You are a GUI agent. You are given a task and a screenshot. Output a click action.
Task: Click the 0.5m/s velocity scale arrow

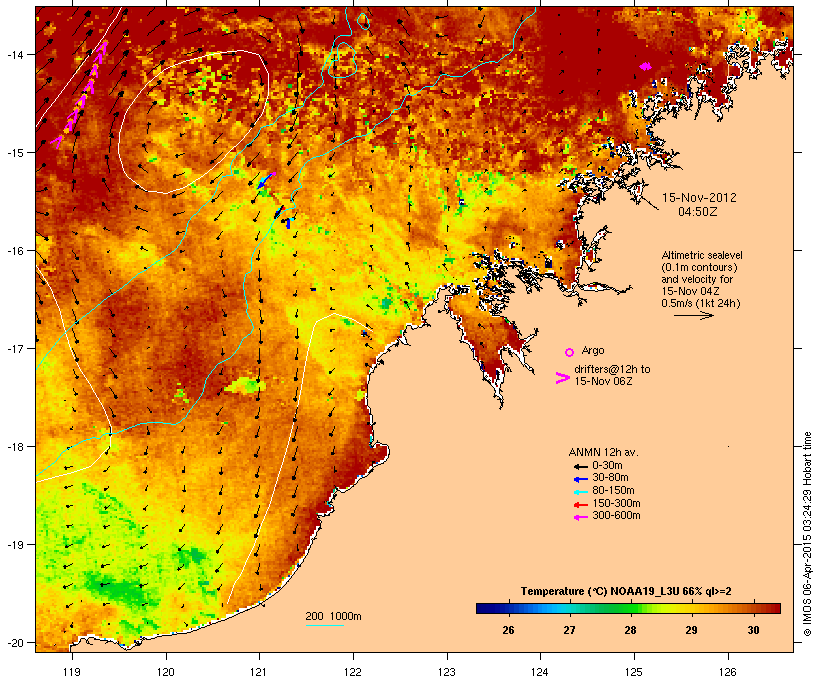click(x=693, y=315)
